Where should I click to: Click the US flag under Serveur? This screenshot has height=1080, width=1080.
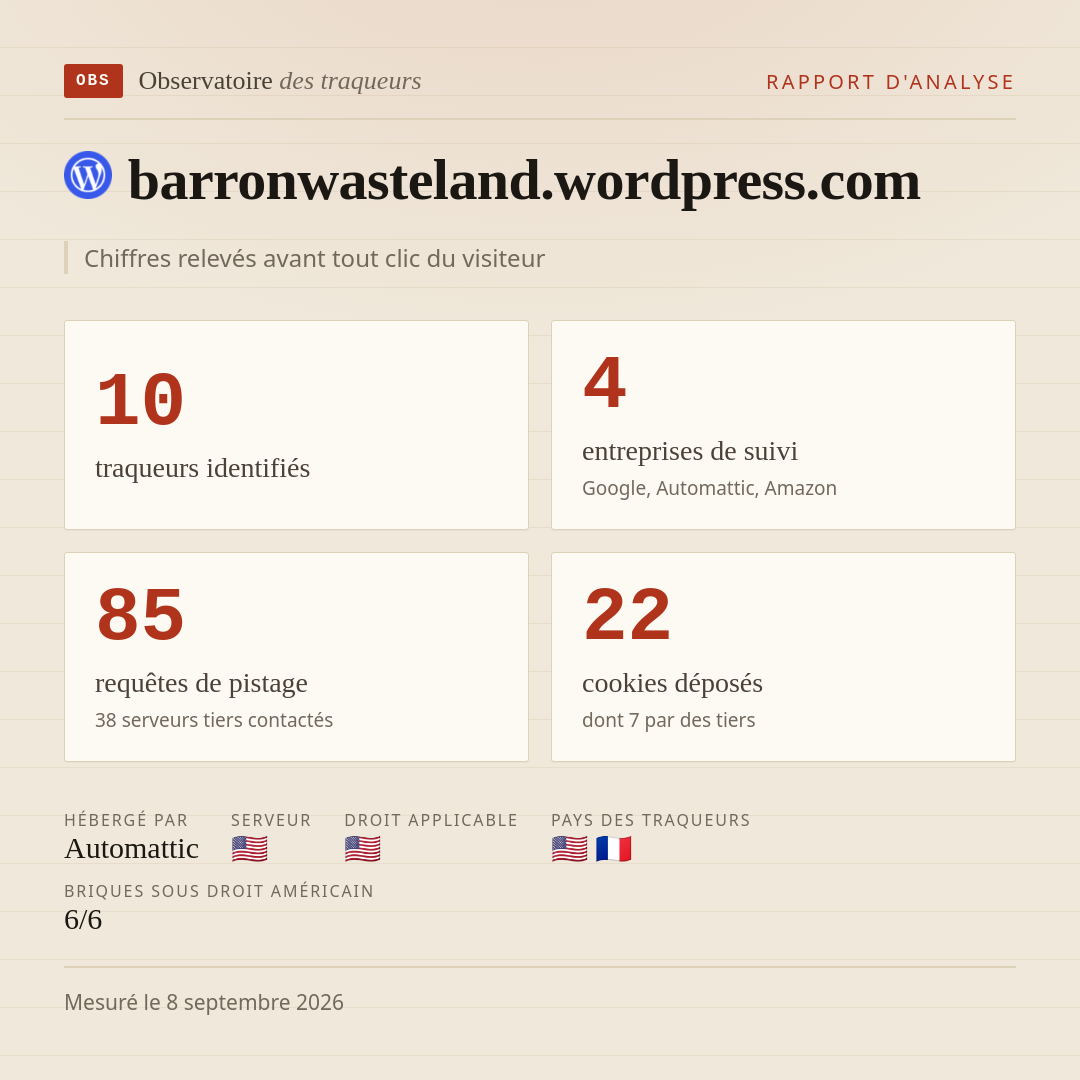tap(249, 849)
